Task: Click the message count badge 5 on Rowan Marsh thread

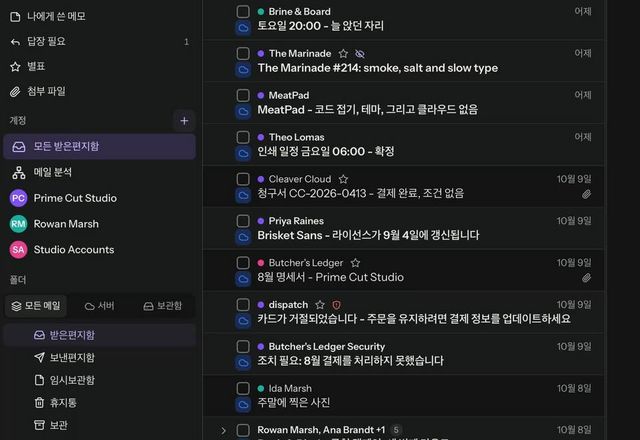Action: 396,430
